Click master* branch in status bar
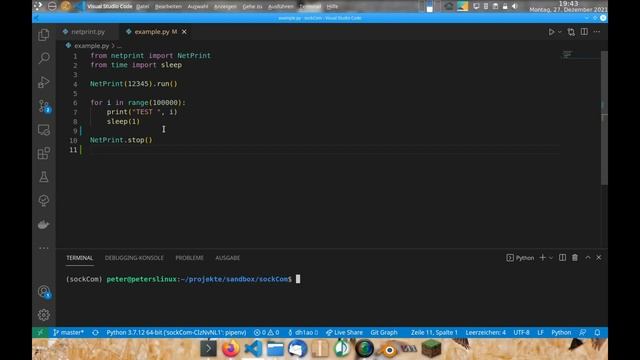 (68, 332)
